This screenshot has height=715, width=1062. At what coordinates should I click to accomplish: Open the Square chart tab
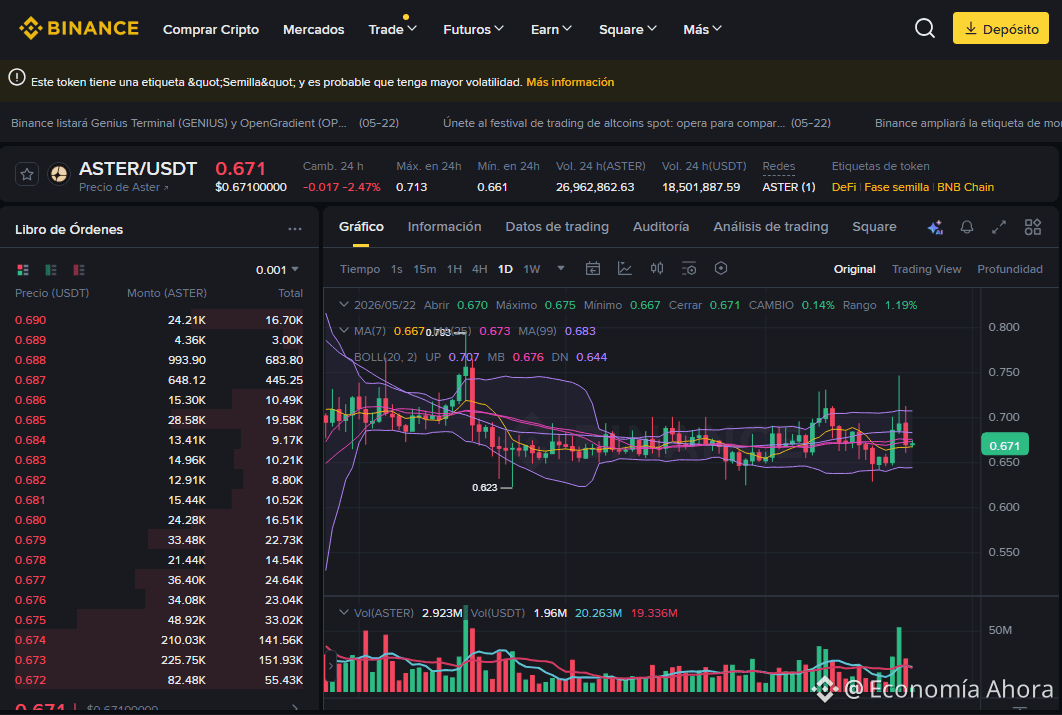tap(874, 227)
